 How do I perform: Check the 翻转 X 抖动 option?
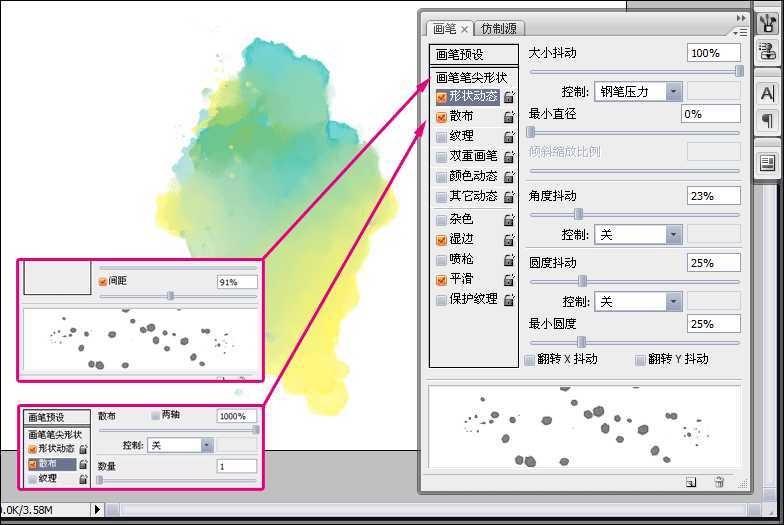[x=530, y=360]
